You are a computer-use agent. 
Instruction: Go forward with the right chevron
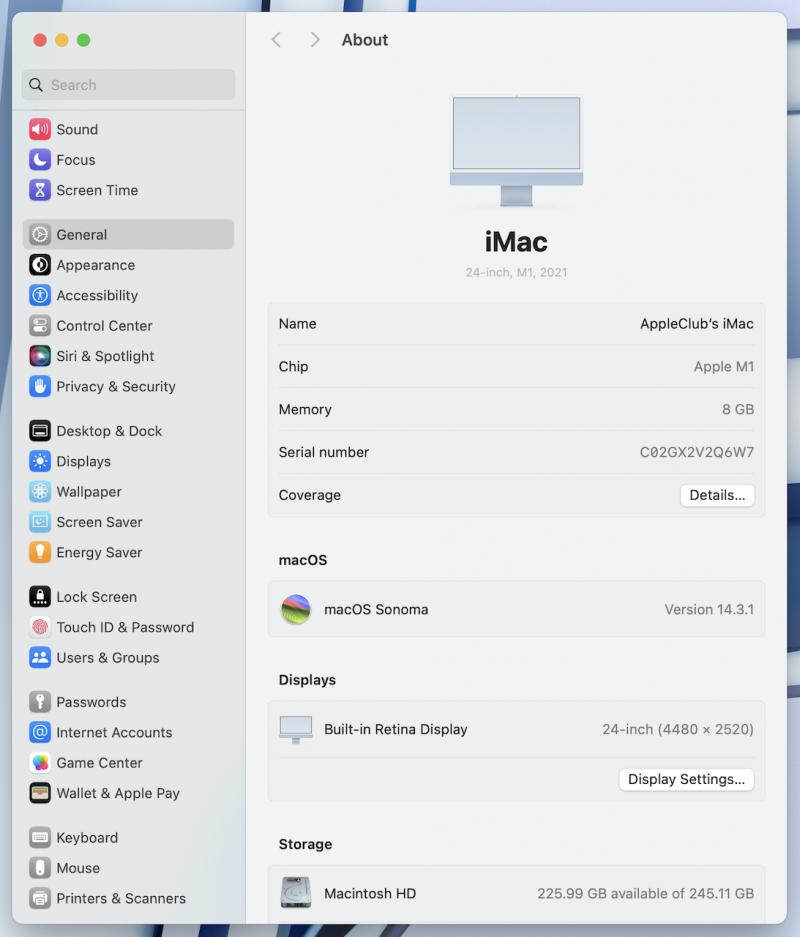[x=314, y=40]
